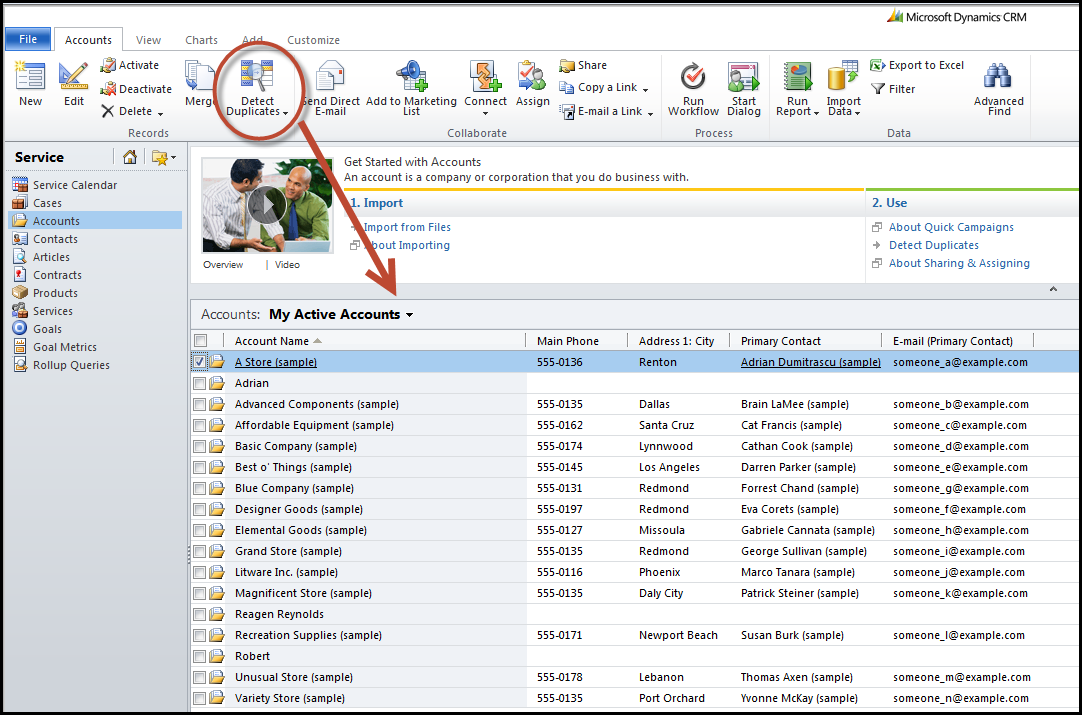Click the Grand Store (sample) account name
This screenshot has height=715, width=1082.
tap(288, 551)
